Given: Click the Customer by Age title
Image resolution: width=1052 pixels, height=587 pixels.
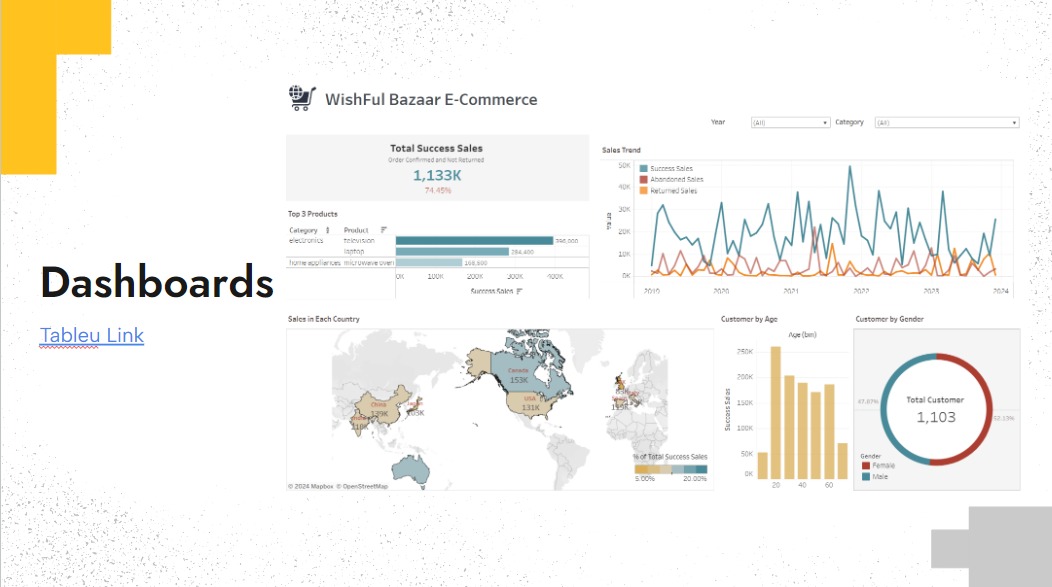Looking at the screenshot, I should [749, 319].
